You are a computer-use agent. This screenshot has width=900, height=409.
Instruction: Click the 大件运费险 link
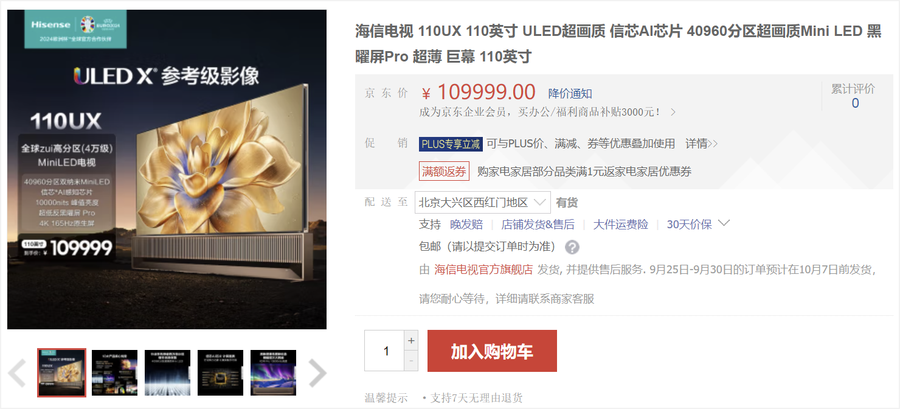click(620, 224)
